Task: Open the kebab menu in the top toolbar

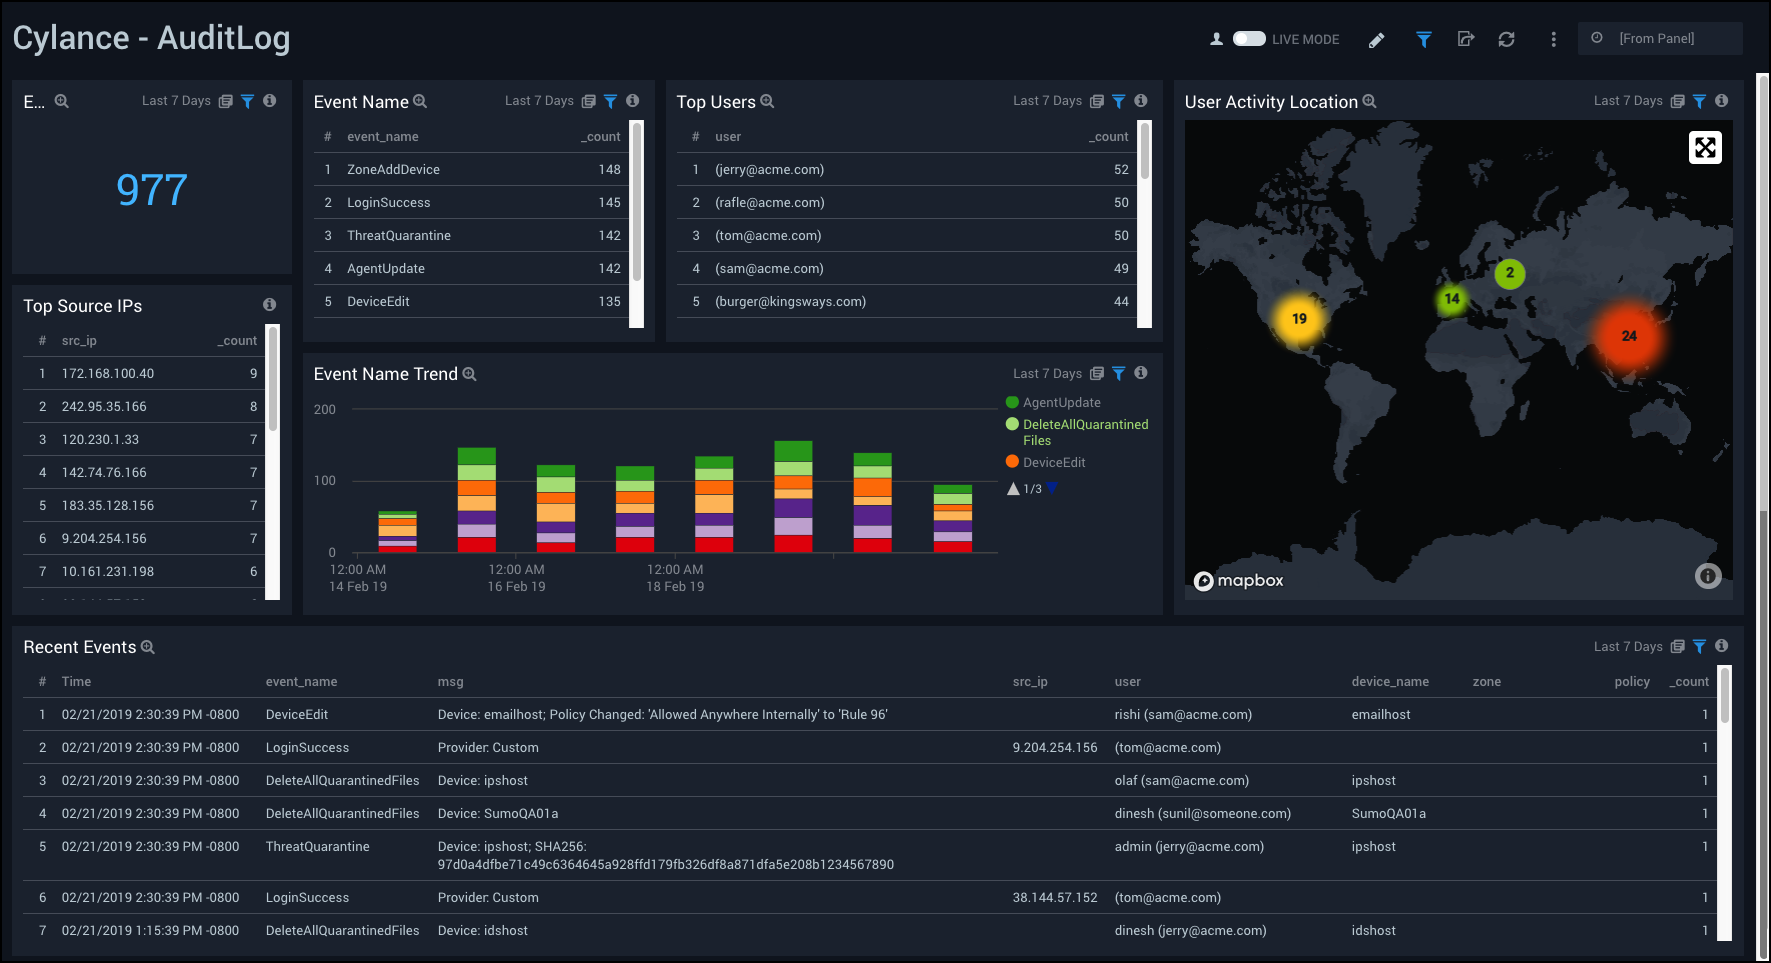Action: point(1553,39)
